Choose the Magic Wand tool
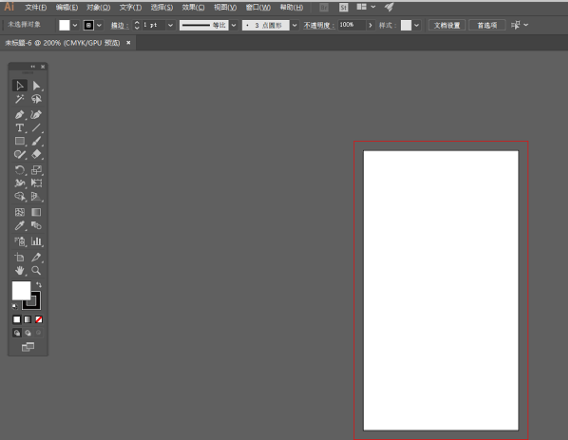Viewport: 568px width, 440px height. 20,99
